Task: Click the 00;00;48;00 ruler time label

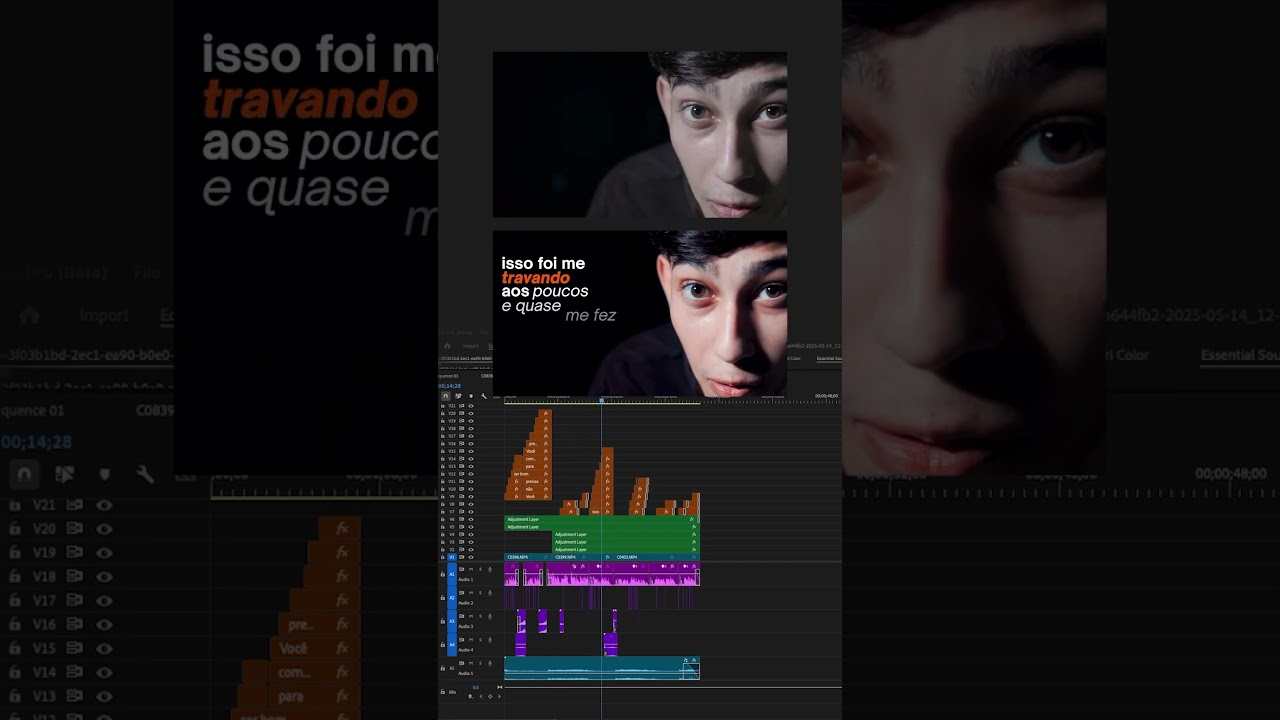Action: 826,395
